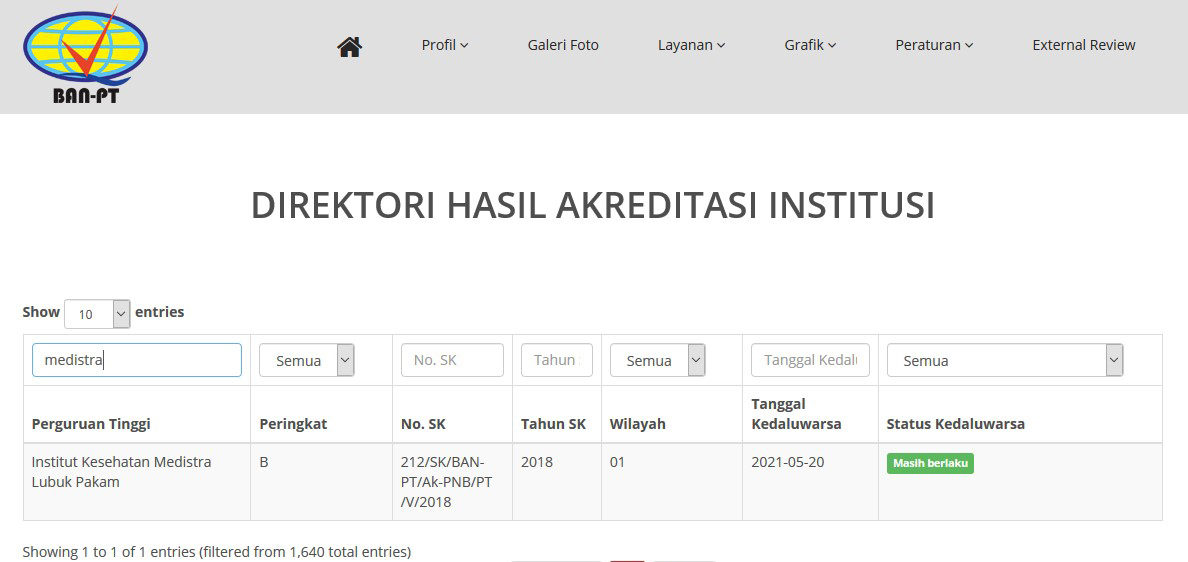Open the Peraturan menu
Viewport: 1188px width, 562px height.
(x=934, y=45)
